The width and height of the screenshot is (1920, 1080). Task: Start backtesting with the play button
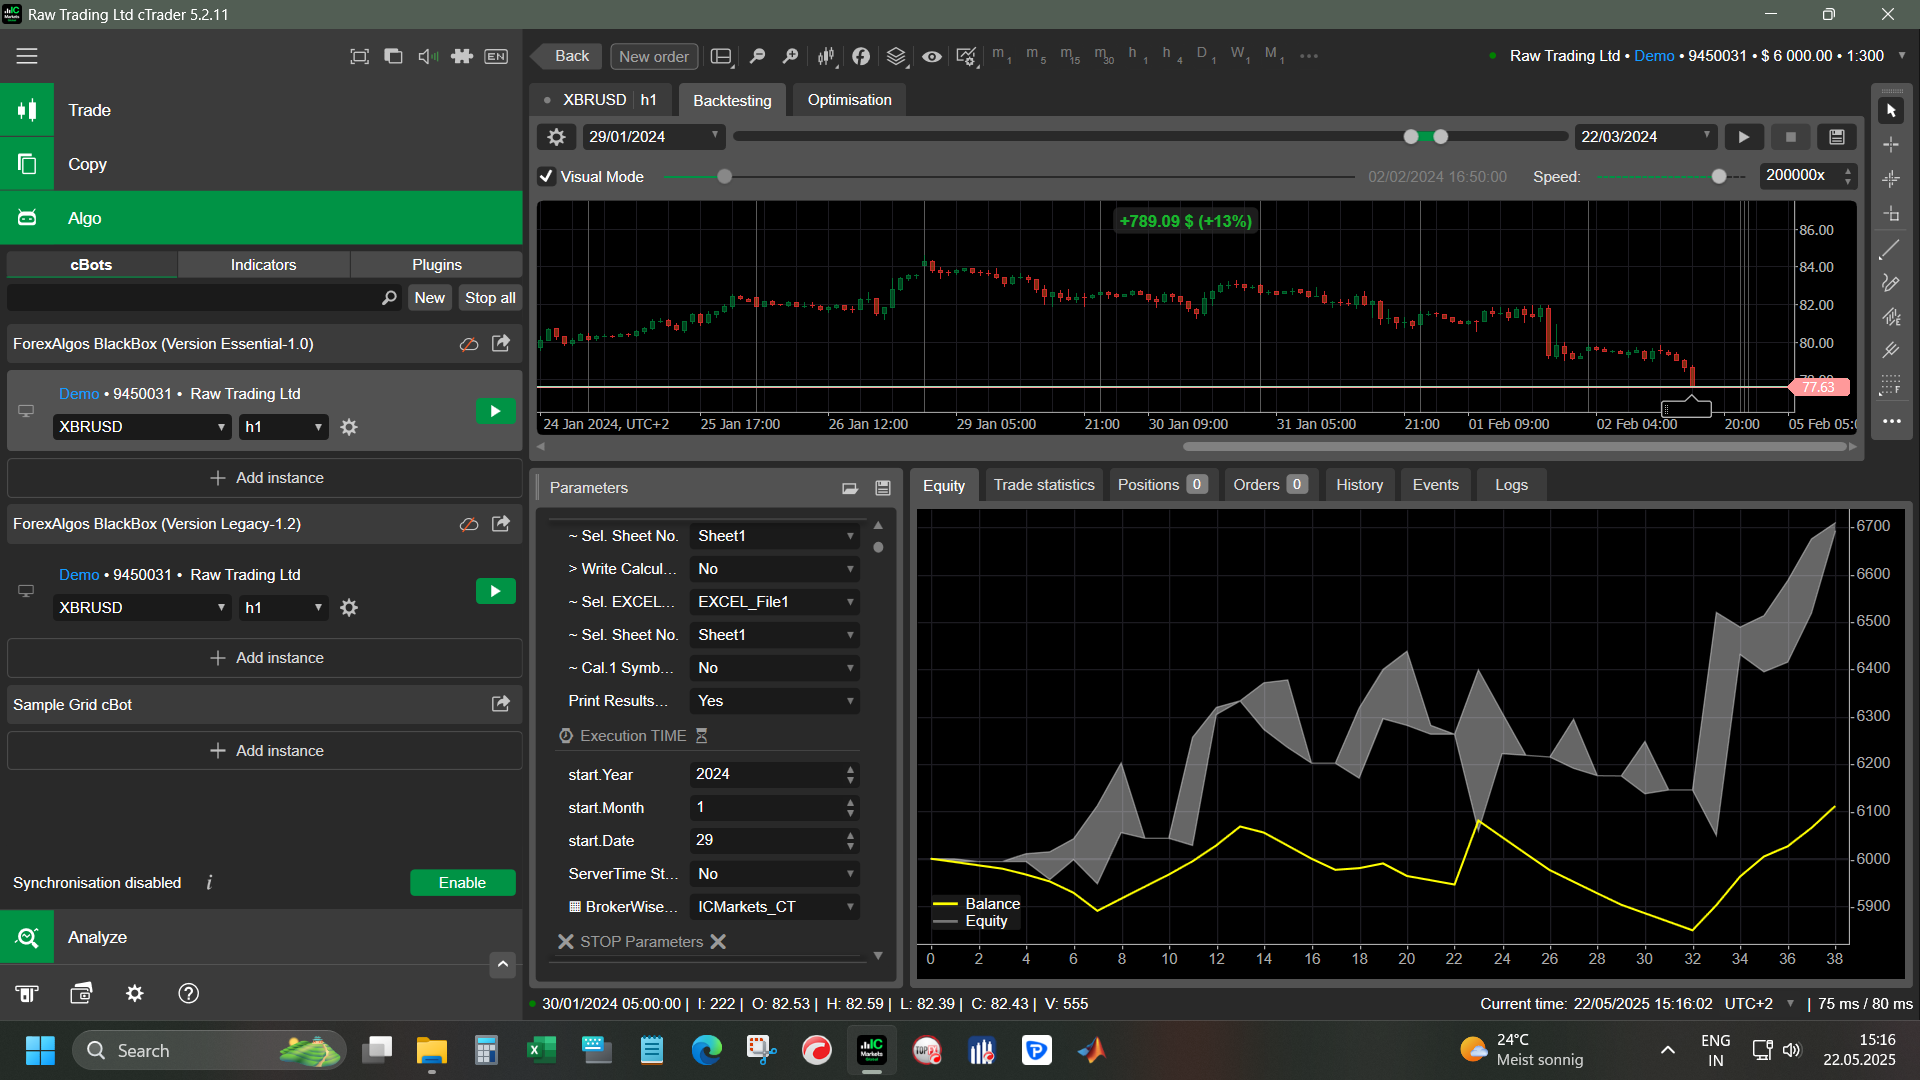[1744, 137]
